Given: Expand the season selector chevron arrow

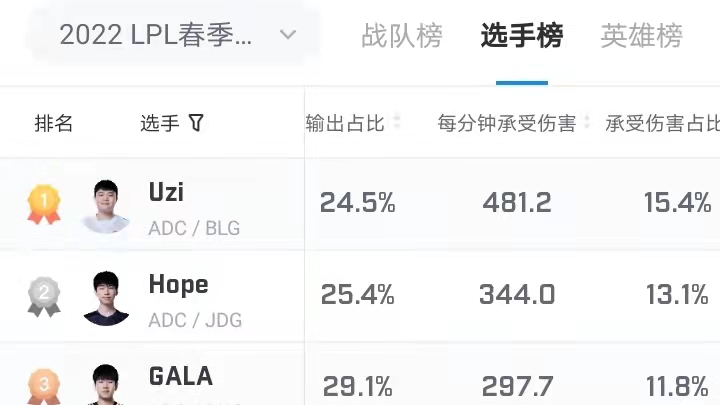Looking at the screenshot, I should tap(288, 34).
